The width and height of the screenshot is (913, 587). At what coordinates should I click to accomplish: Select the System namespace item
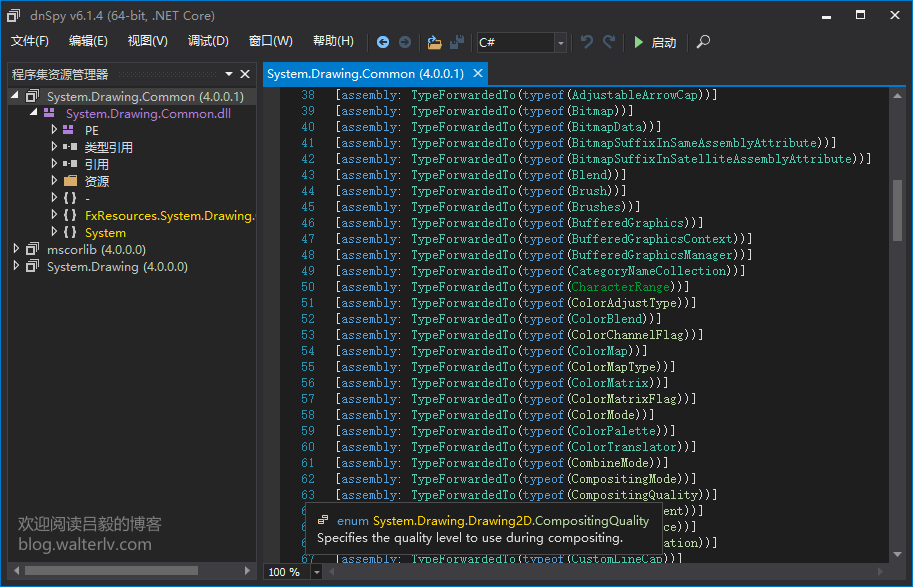pos(105,232)
